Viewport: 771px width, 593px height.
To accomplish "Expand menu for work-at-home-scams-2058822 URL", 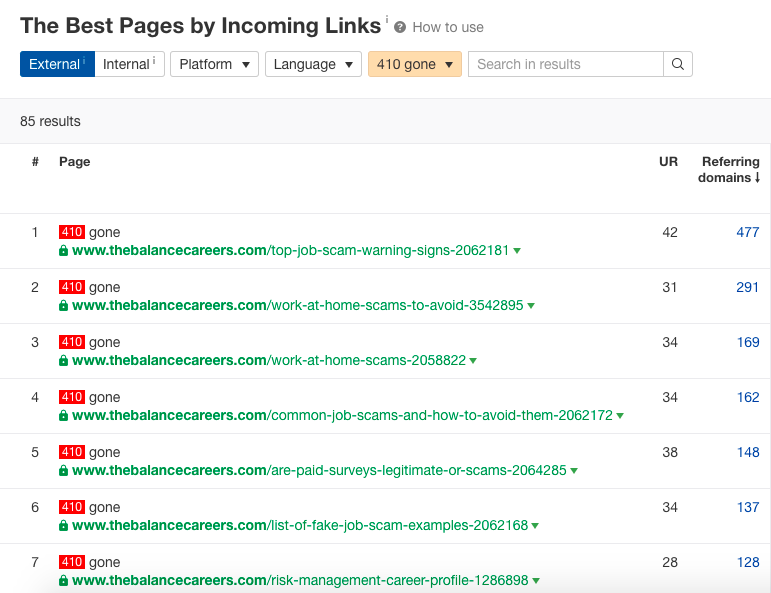I will tap(473, 361).
